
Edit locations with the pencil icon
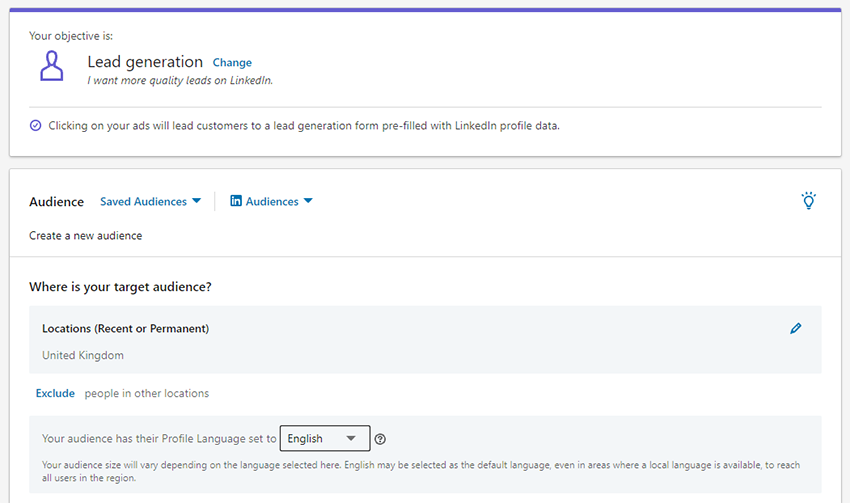coord(795,328)
